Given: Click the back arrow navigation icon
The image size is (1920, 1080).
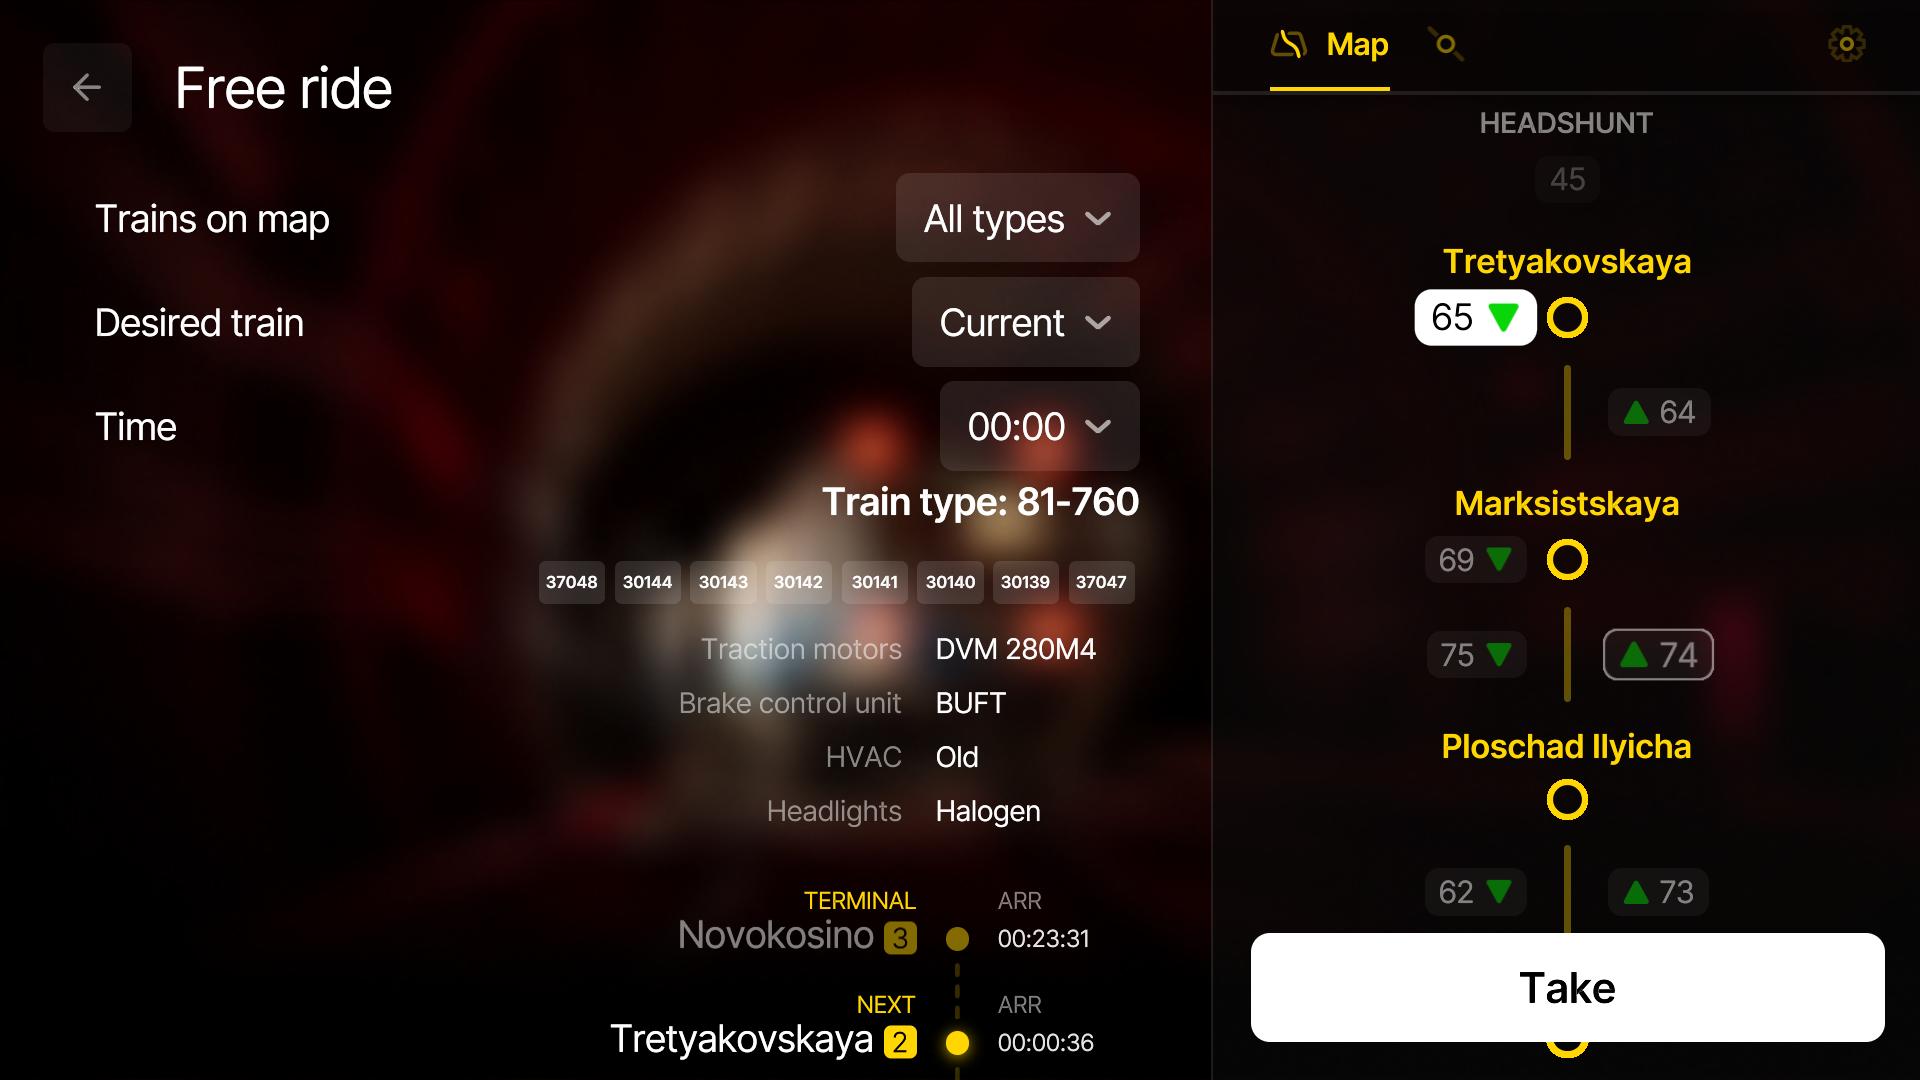Looking at the screenshot, I should [x=87, y=86].
